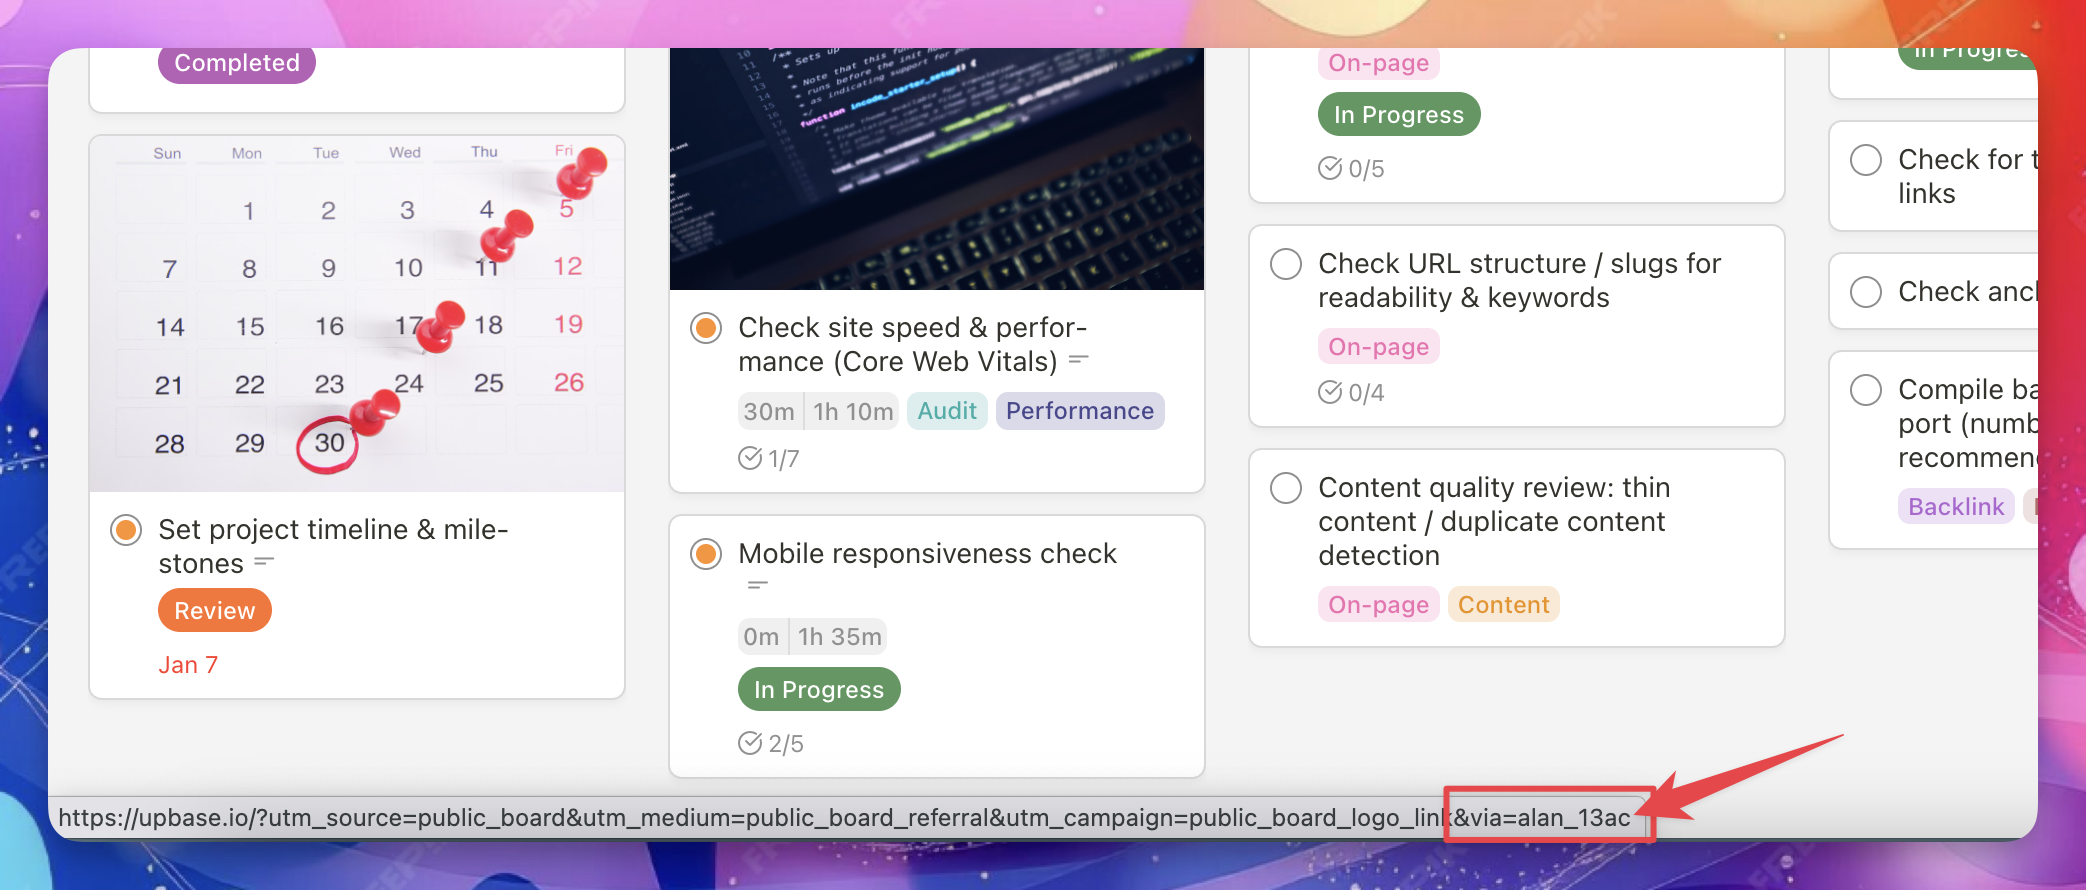
Task: Open 'Check site speed & performance' task title
Action: pyautogui.click(x=912, y=345)
